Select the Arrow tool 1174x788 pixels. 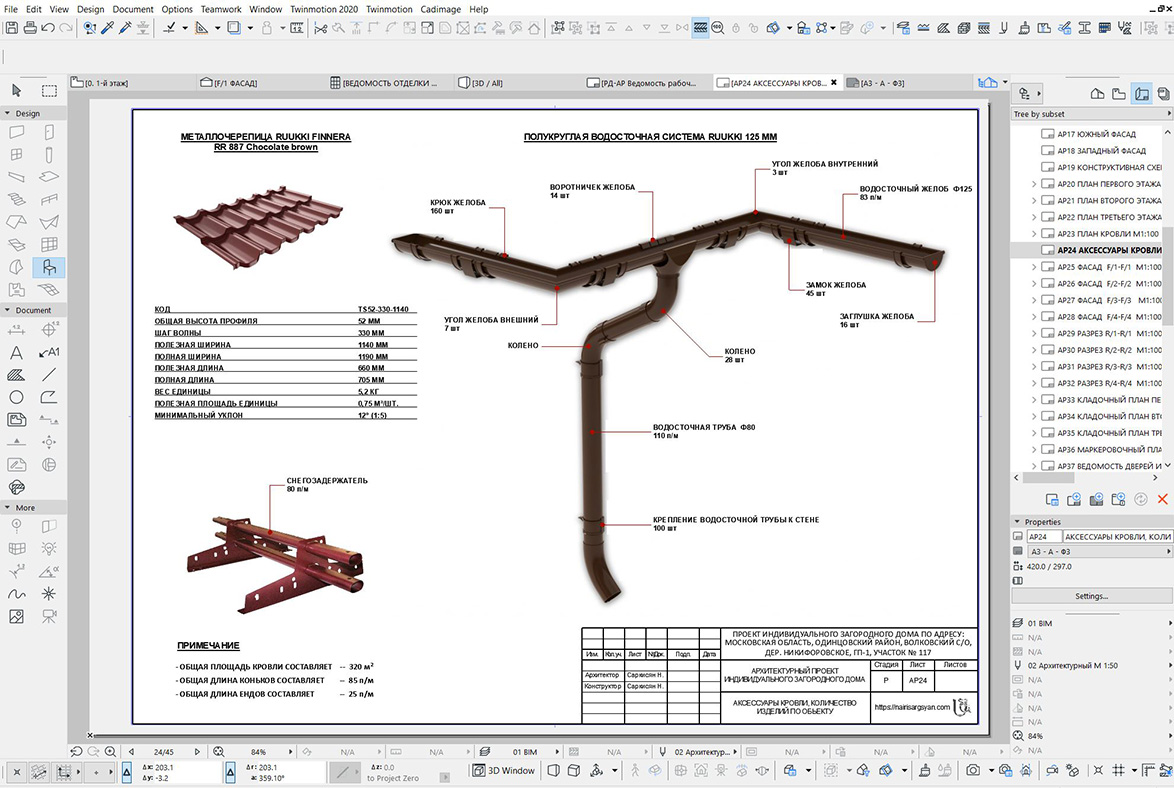tap(16, 91)
